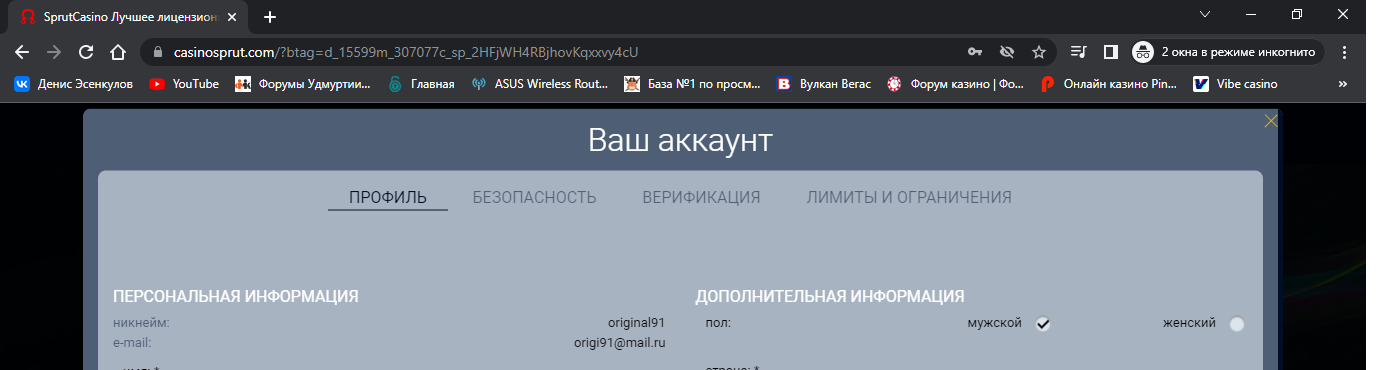Image resolution: width=1376 pixels, height=370 pixels.
Task: Go back to the previous page
Action: [x=22, y=52]
